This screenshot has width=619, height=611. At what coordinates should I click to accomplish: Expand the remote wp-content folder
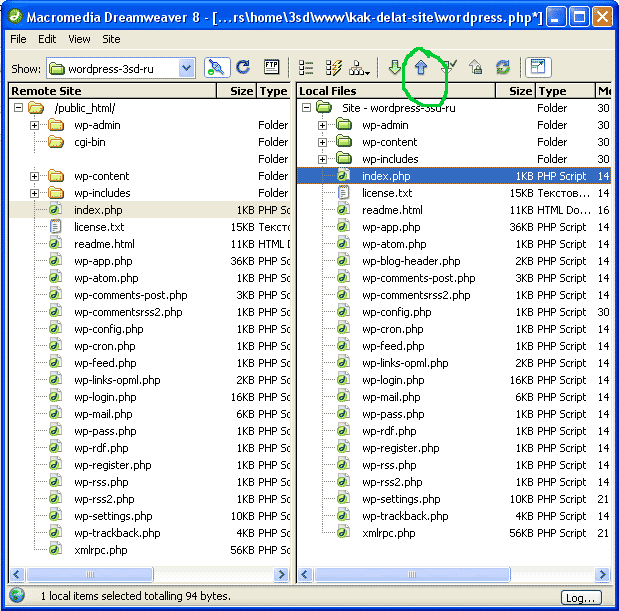pos(34,176)
